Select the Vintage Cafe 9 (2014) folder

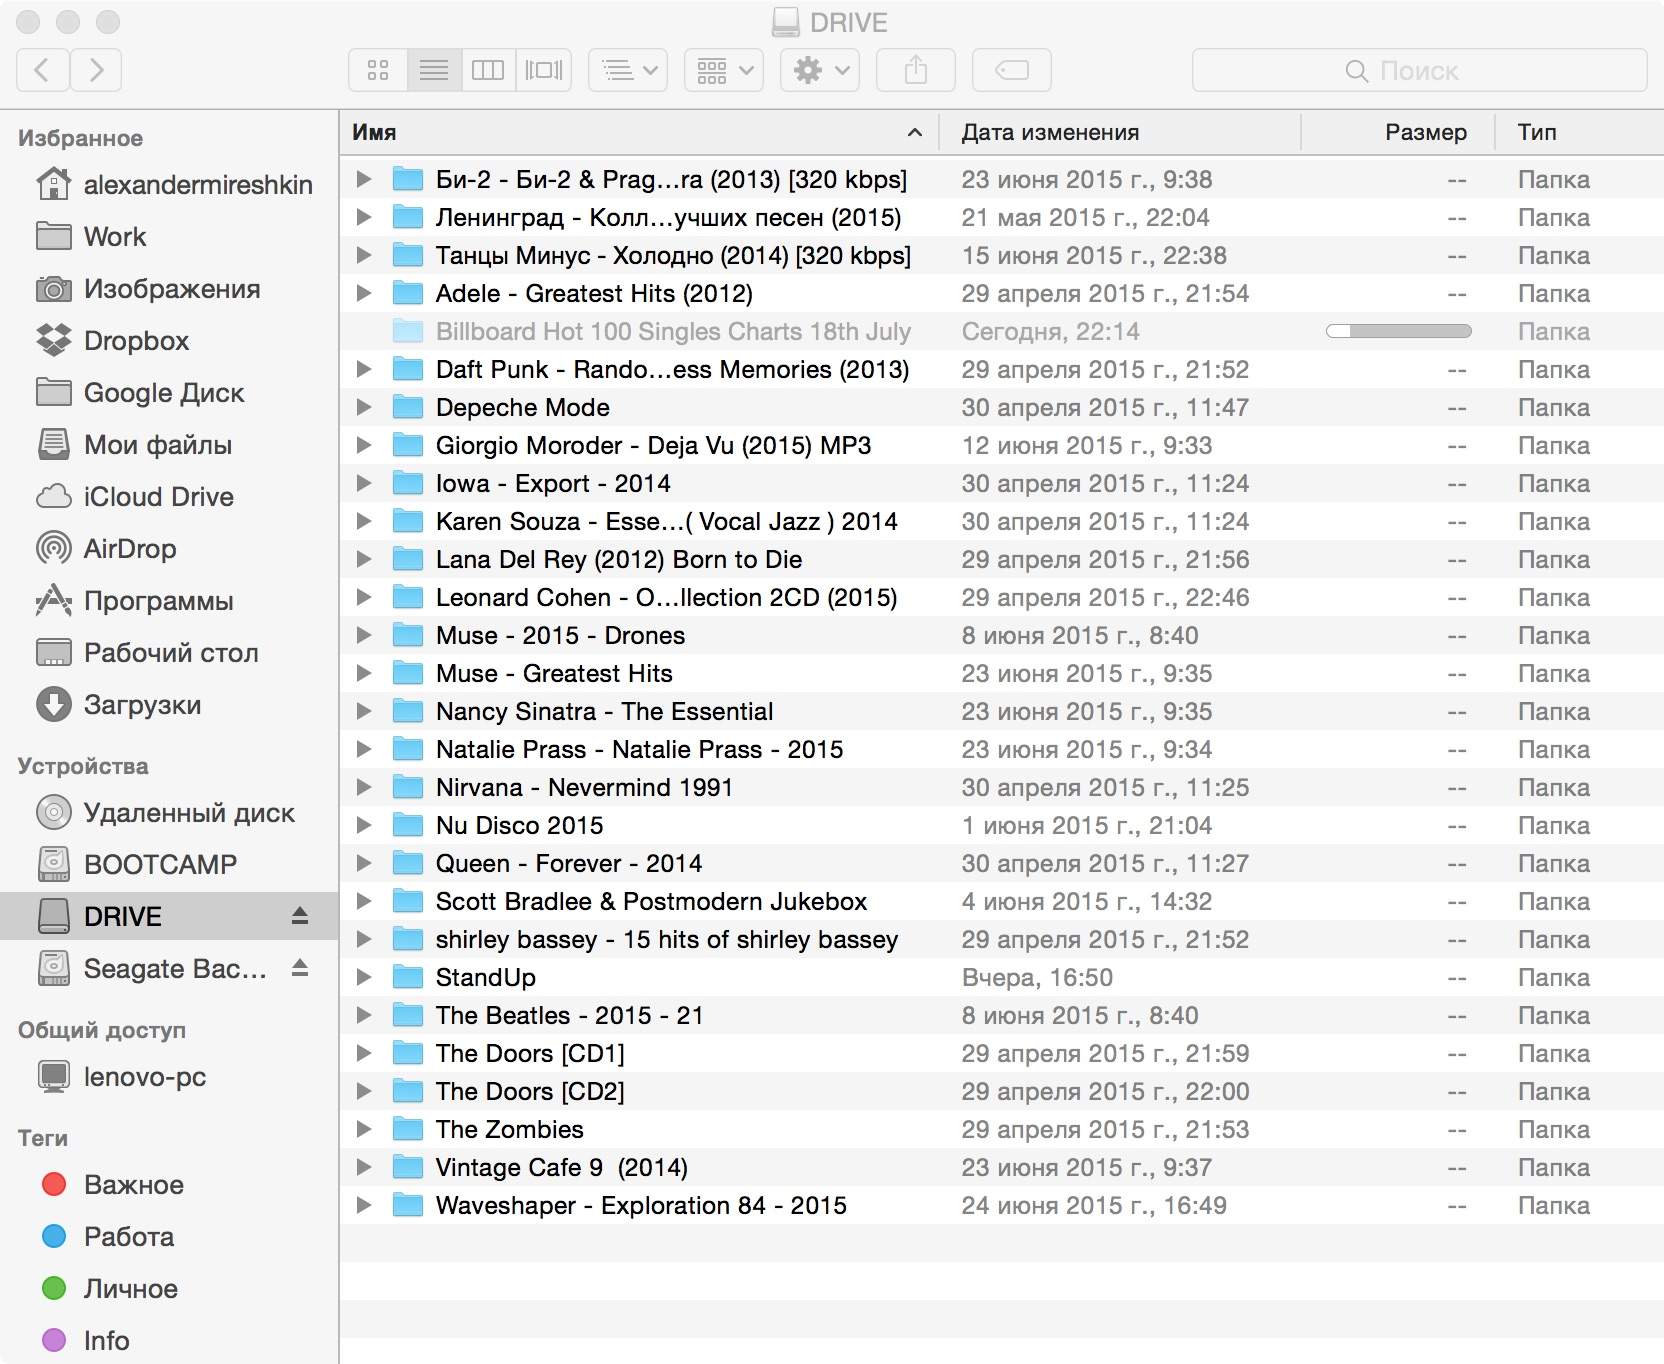(x=1002, y=1167)
